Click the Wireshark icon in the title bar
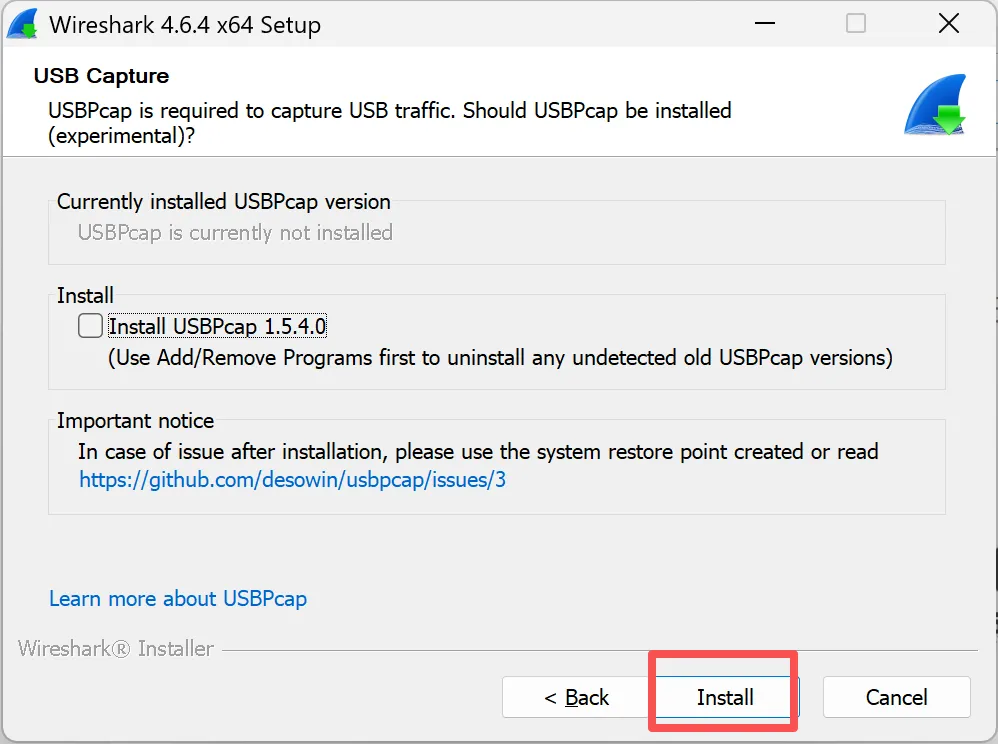998x744 pixels. pyautogui.click(x=24, y=24)
